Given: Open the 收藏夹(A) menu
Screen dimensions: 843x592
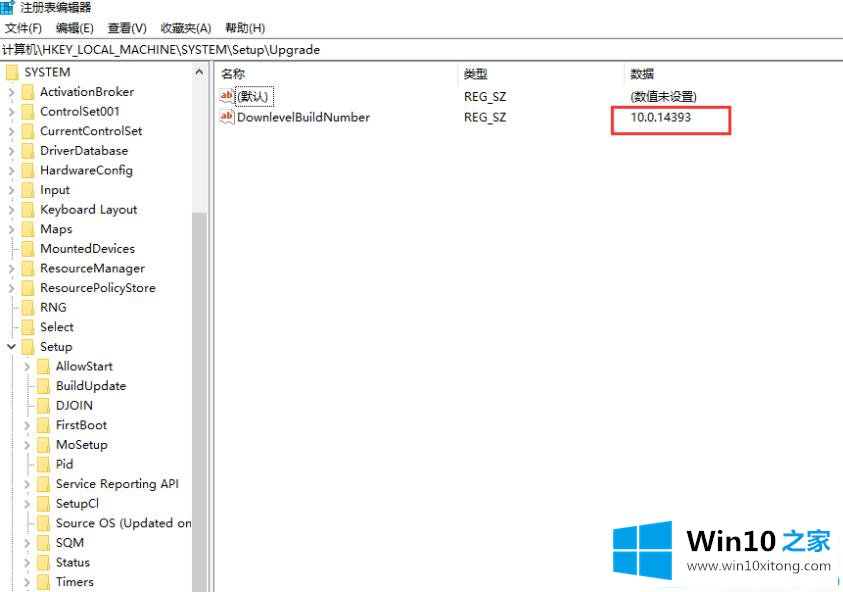Looking at the screenshot, I should tap(185, 28).
